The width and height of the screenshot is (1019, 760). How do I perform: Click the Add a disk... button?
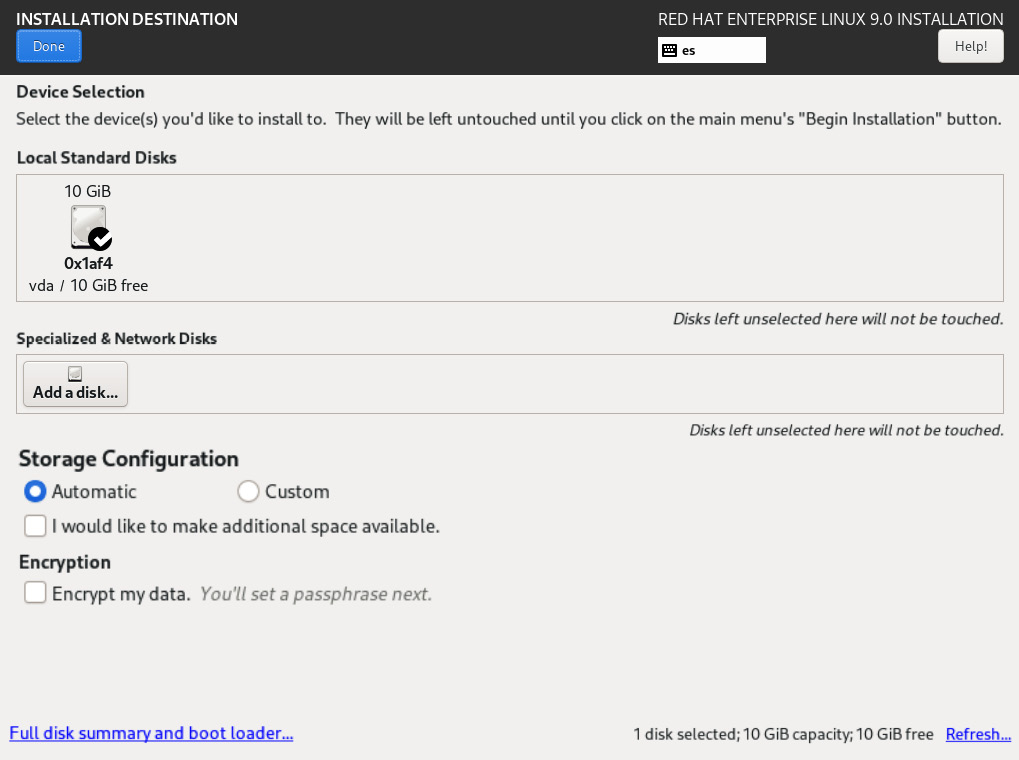[x=75, y=384]
